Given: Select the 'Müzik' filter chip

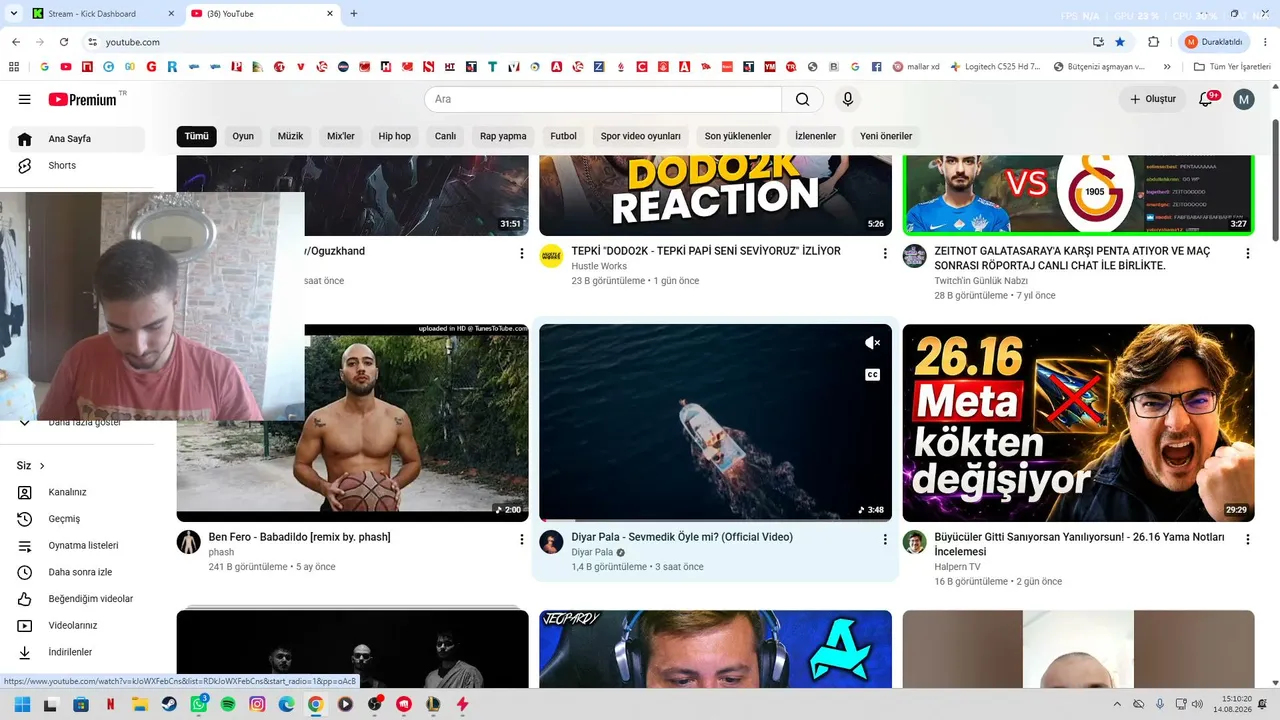Looking at the screenshot, I should pyautogui.click(x=290, y=136).
